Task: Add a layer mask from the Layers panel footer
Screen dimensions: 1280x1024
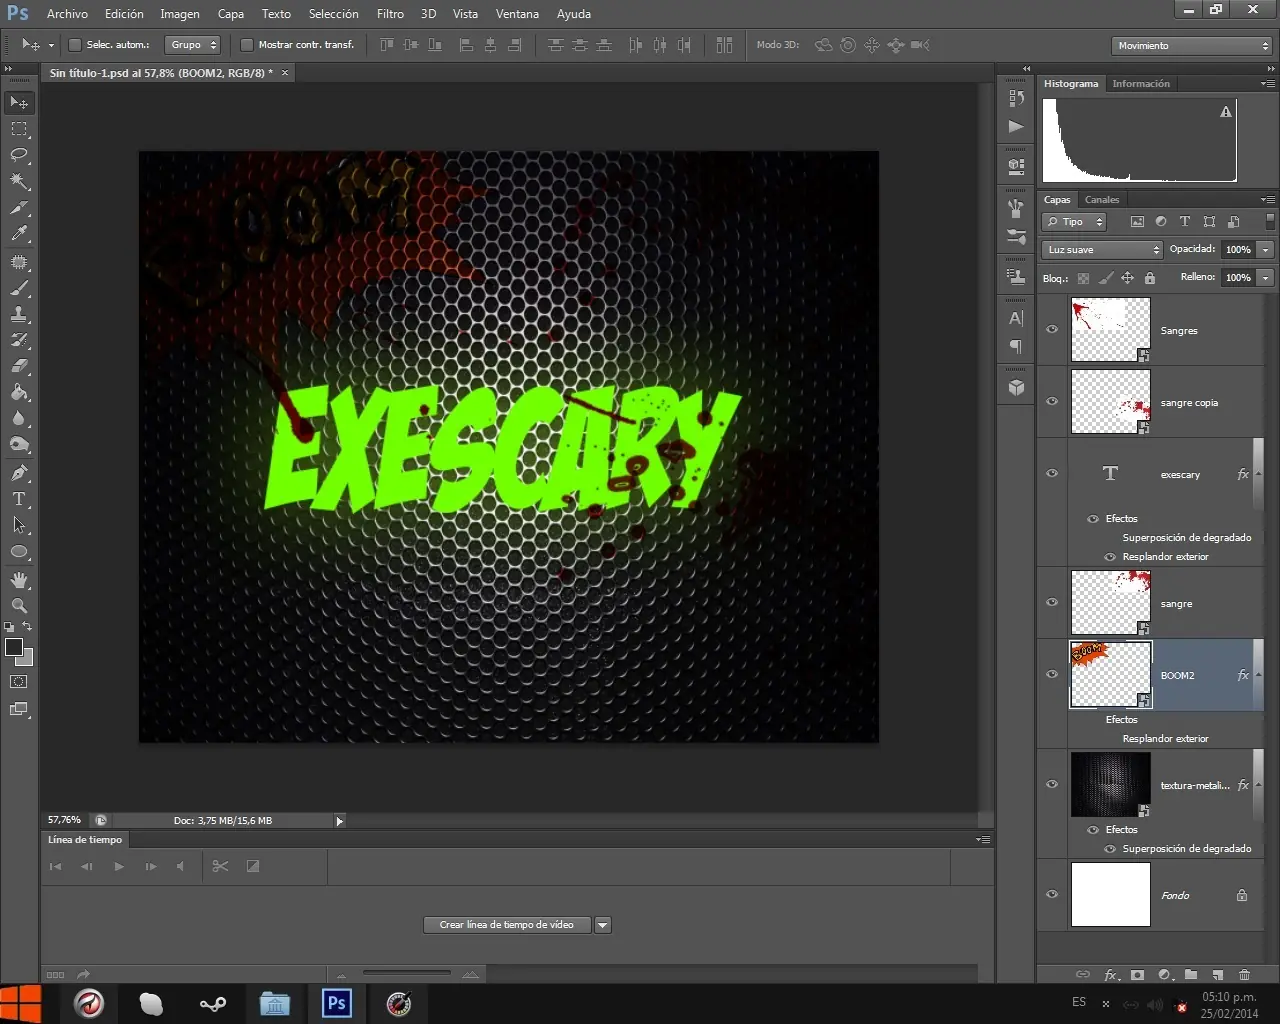Action: 1137,975
